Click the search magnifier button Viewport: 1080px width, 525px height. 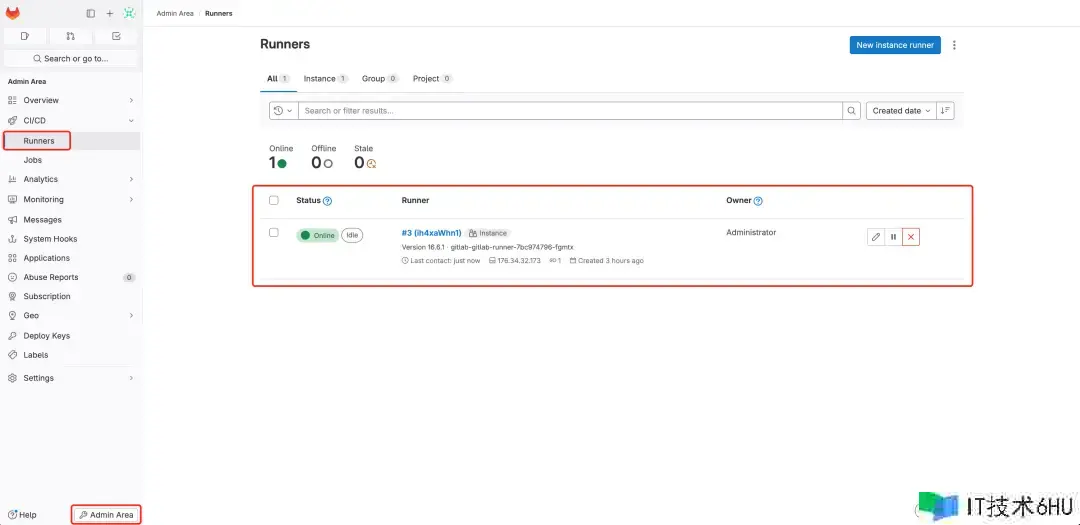pyautogui.click(x=851, y=111)
